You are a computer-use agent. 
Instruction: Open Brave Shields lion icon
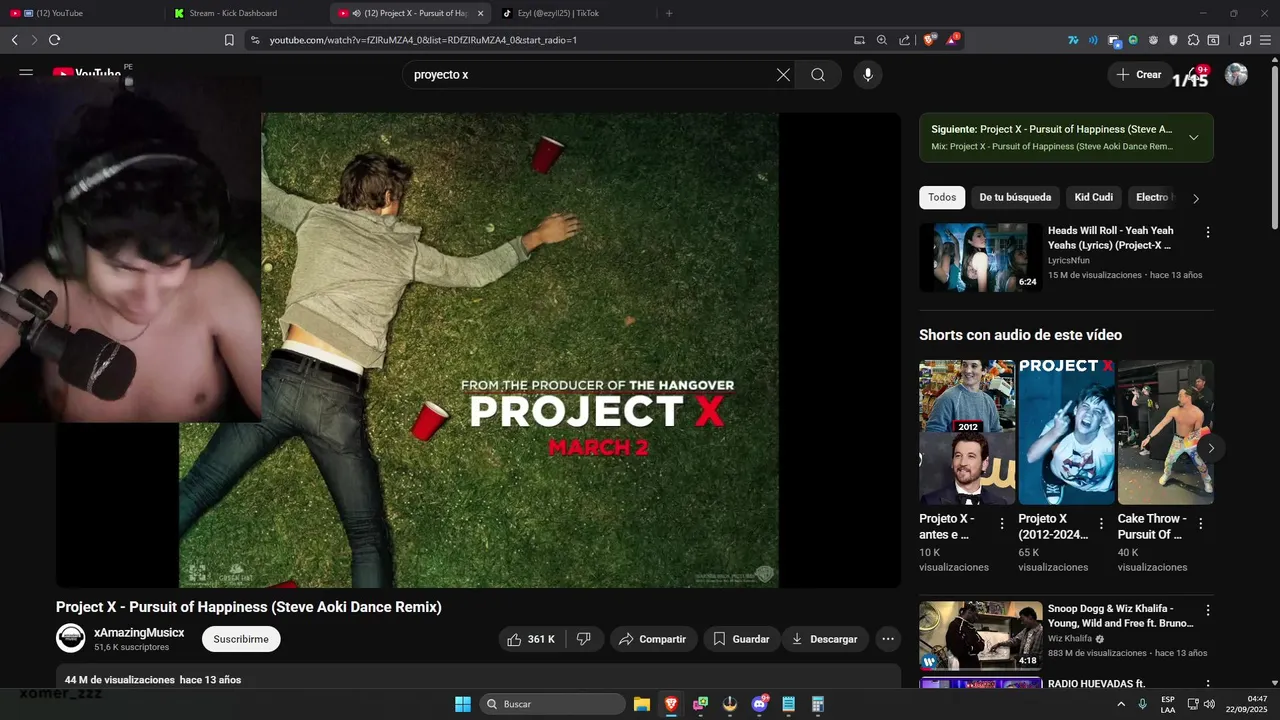pos(929,40)
